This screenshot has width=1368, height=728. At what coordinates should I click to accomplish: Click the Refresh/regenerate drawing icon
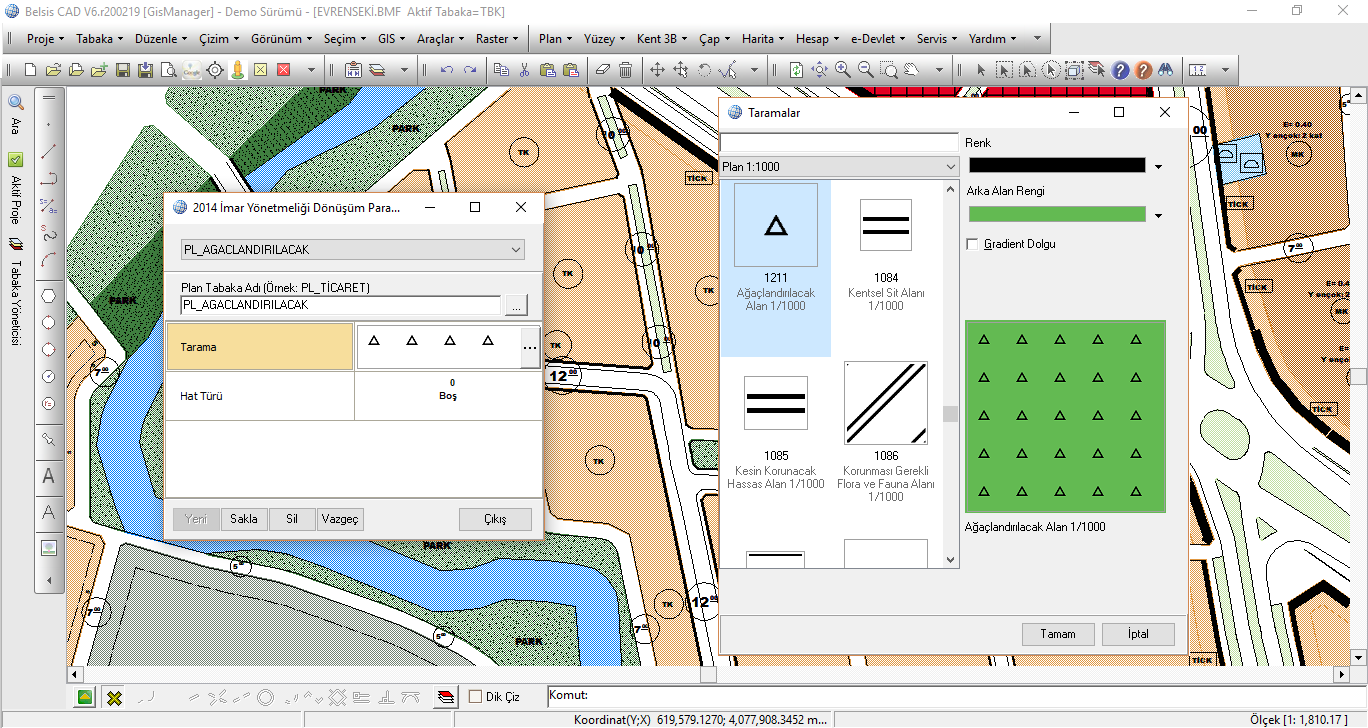[796, 70]
